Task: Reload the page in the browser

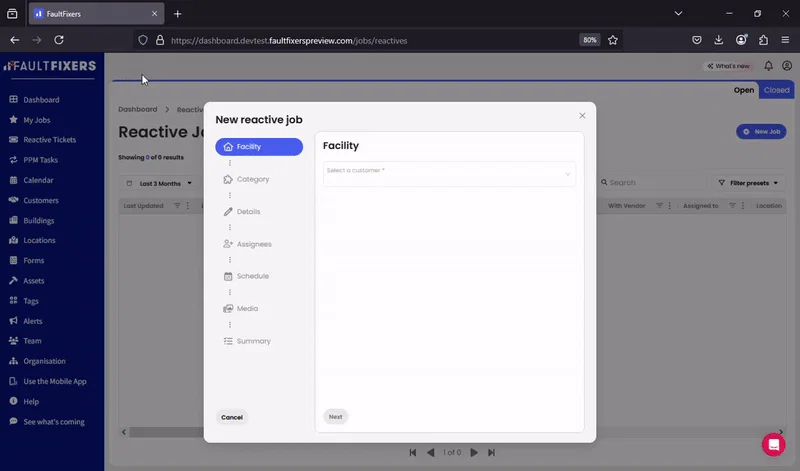Action: point(59,40)
